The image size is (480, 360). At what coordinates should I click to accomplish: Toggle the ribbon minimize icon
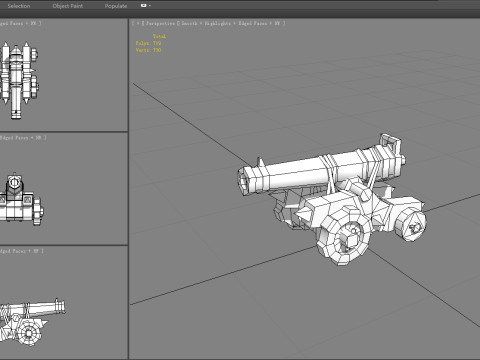pyautogui.click(x=144, y=6)
